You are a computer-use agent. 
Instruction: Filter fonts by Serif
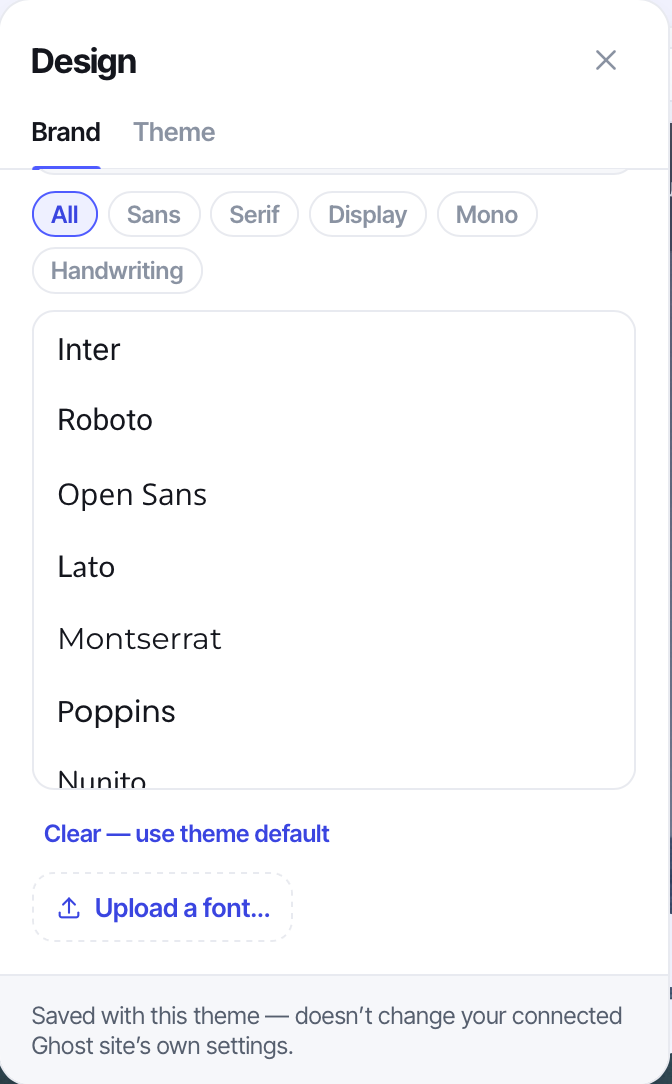[254, 214]
